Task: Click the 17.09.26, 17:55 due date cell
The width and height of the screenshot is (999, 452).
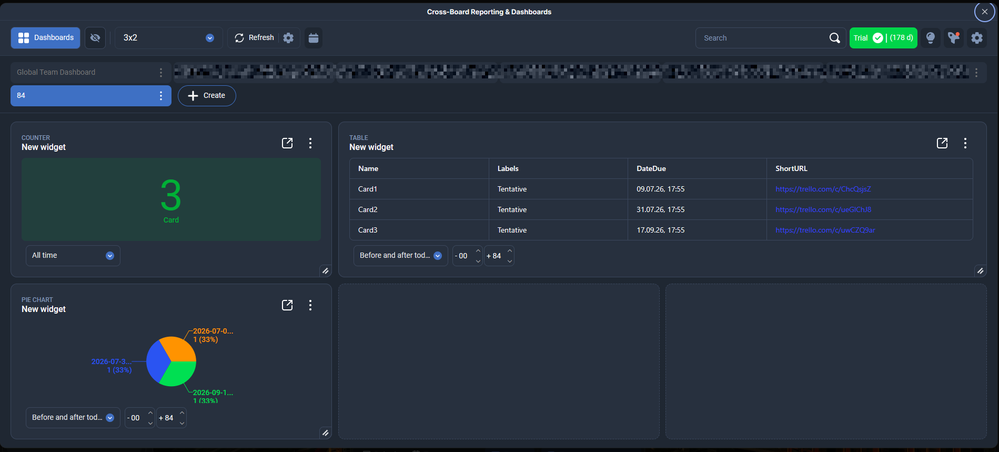Action: pos(697,230)
